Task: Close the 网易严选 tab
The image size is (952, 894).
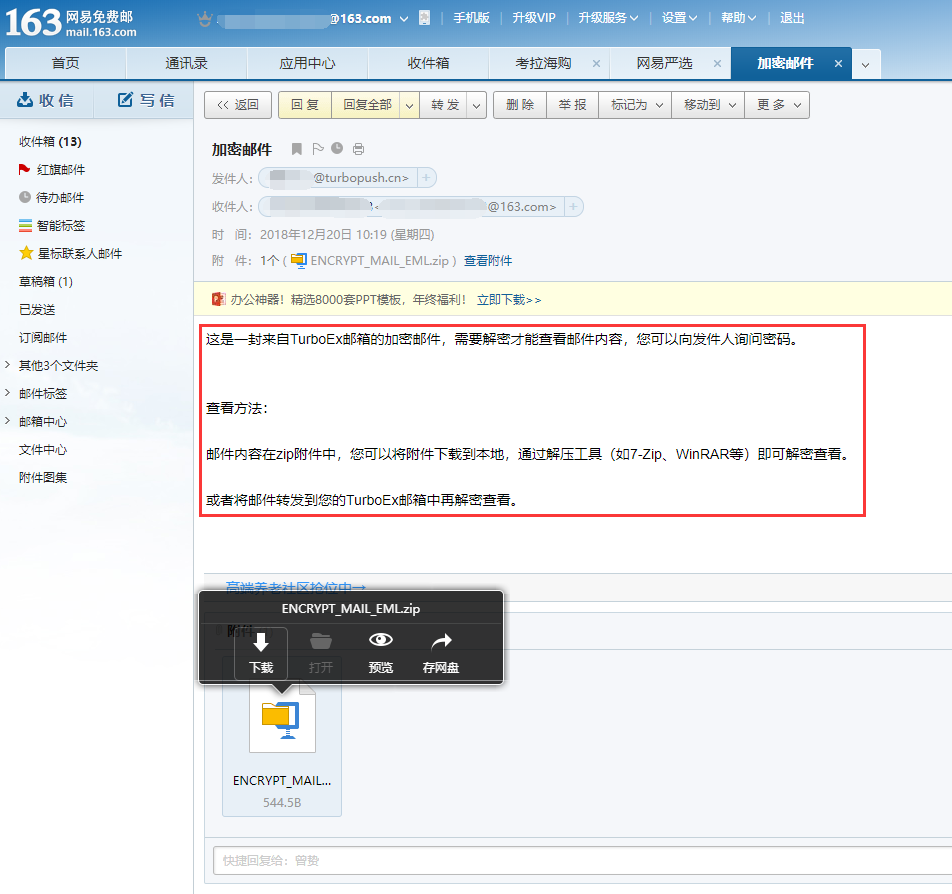Action: coord(717,63)
